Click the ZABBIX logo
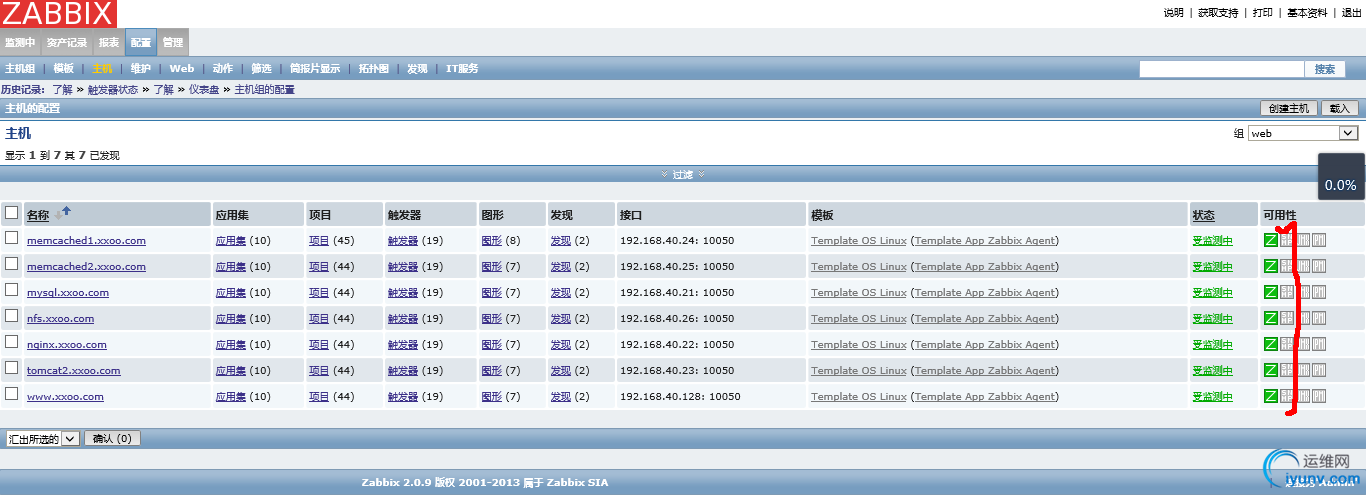 coord(58,13)
